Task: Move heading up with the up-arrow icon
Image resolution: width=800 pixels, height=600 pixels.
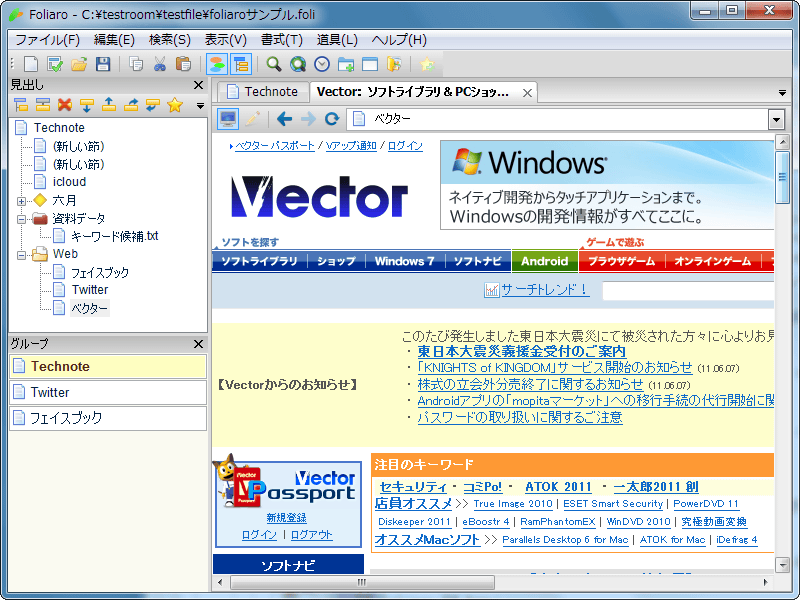Action: pyautogui.click(x=109, y=105)
